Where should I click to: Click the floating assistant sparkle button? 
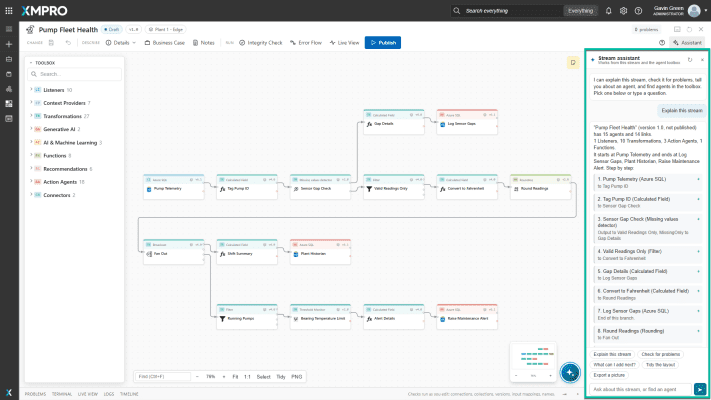[570, 373]
